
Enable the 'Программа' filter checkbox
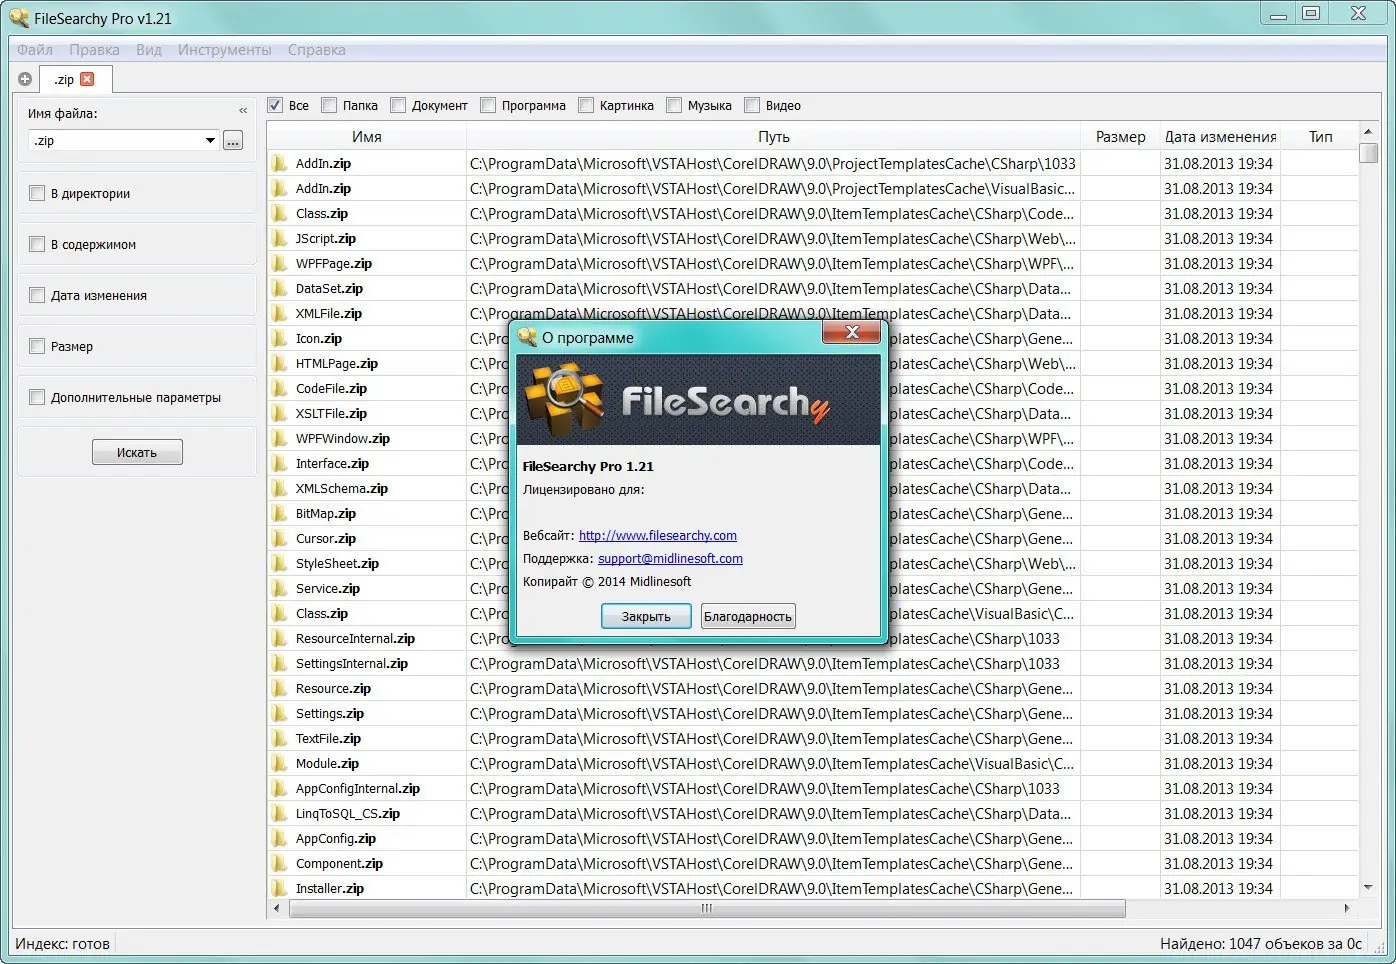[x=488, y=105]
